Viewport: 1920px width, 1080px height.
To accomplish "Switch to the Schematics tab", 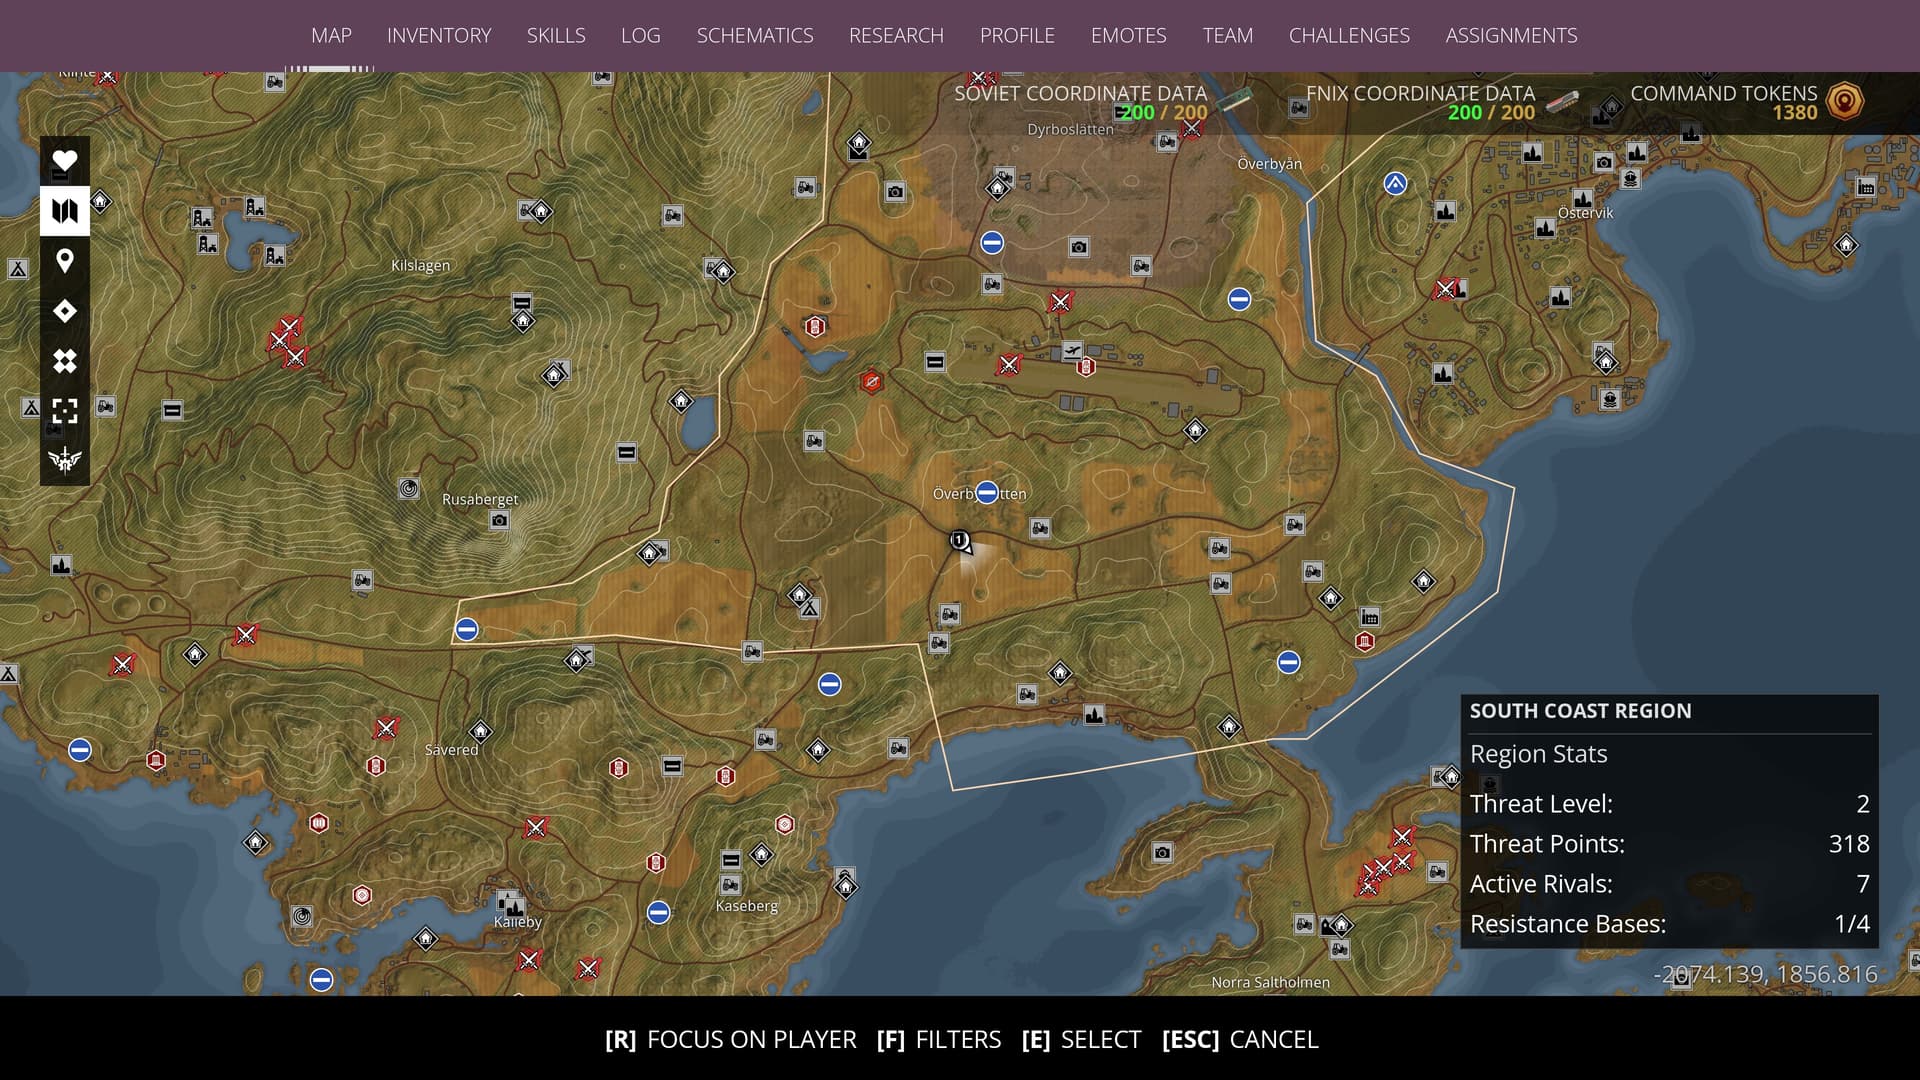I will [755, 35].
